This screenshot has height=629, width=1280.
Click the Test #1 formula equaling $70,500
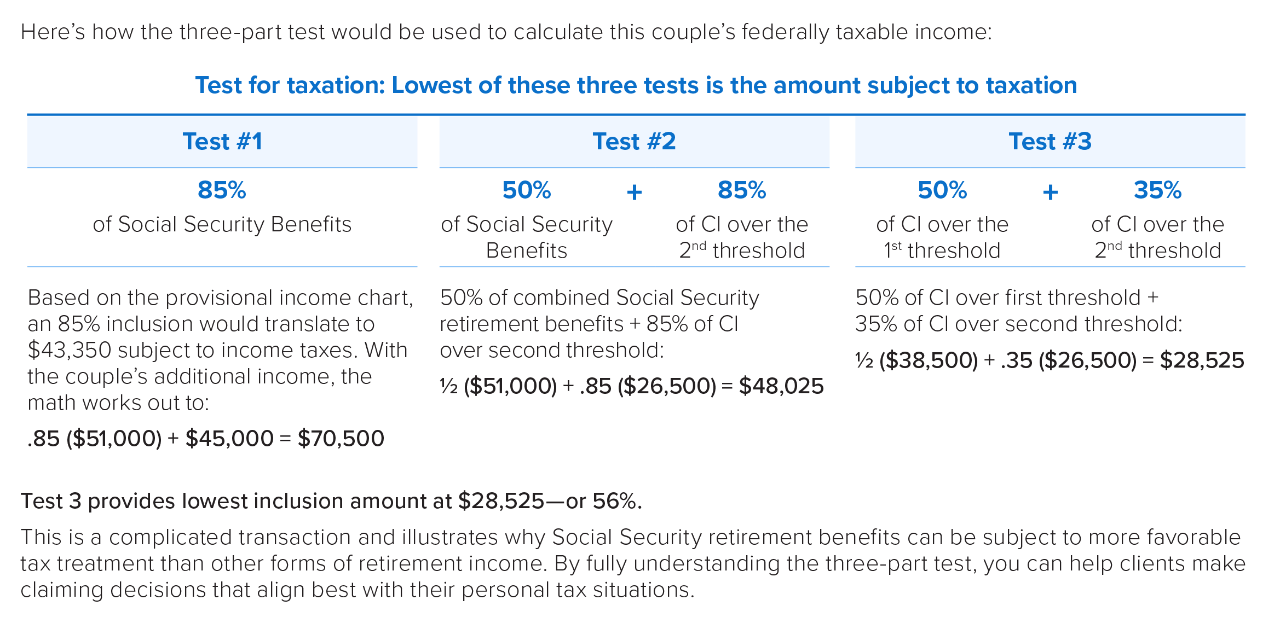[x=206, y=438]
